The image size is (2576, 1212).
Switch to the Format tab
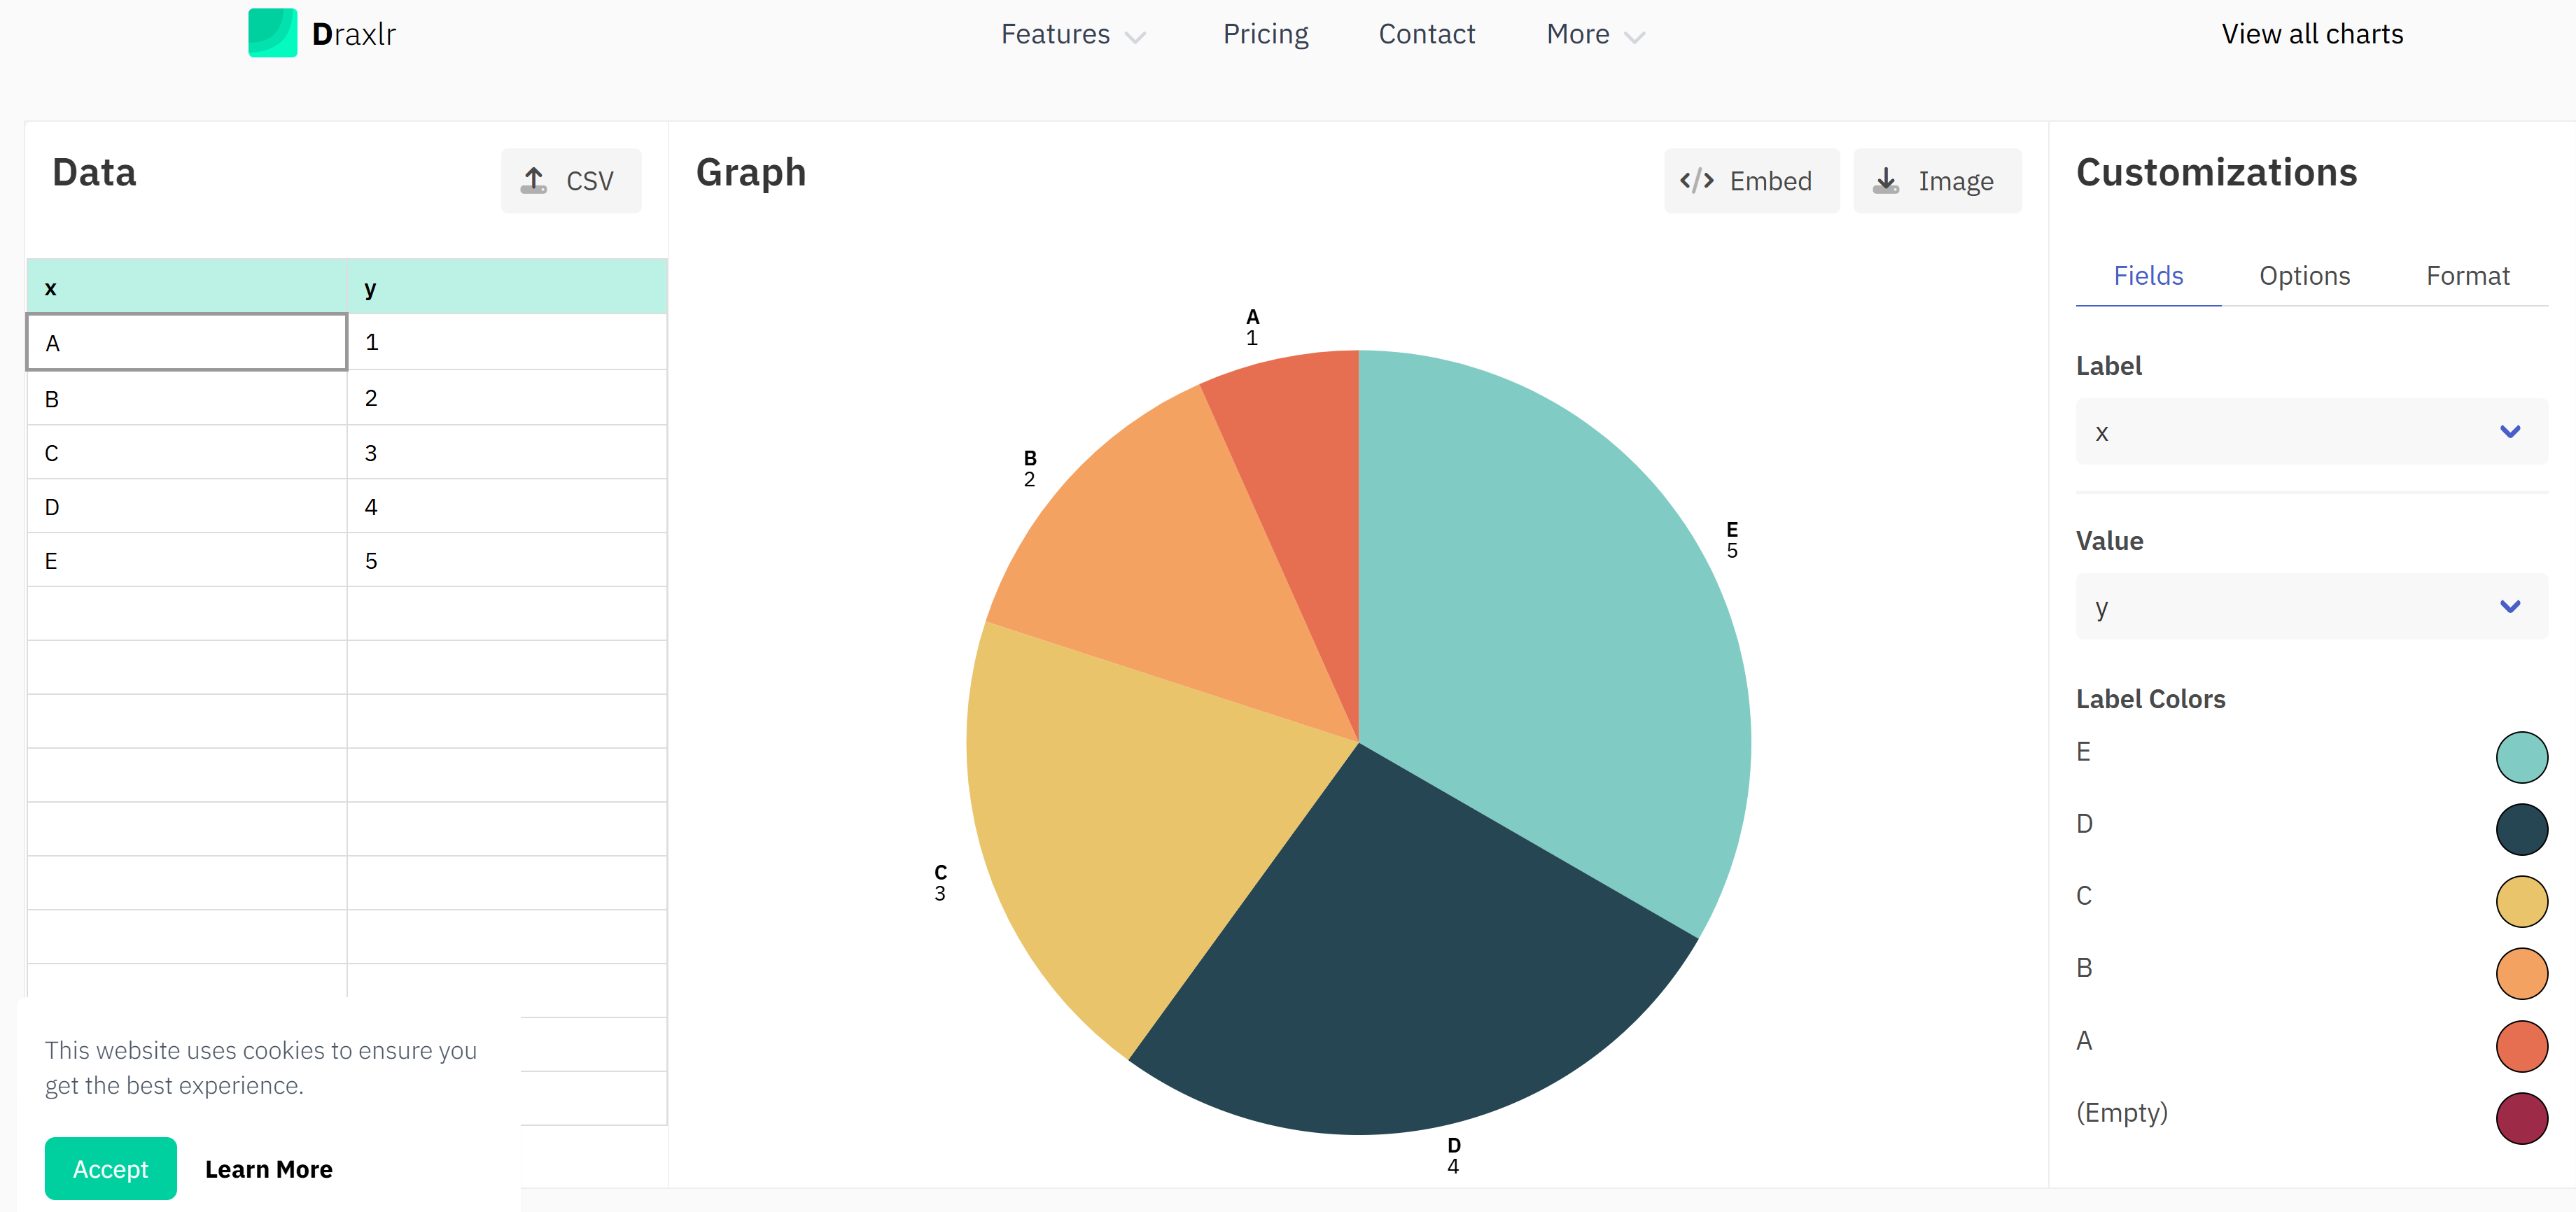tap(2468, 275)
